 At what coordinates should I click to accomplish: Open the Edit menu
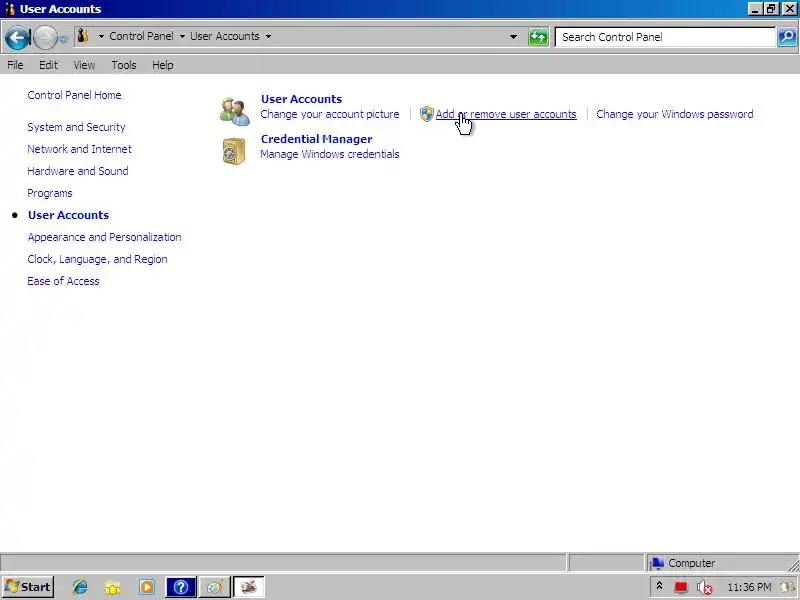pos(48,65)
